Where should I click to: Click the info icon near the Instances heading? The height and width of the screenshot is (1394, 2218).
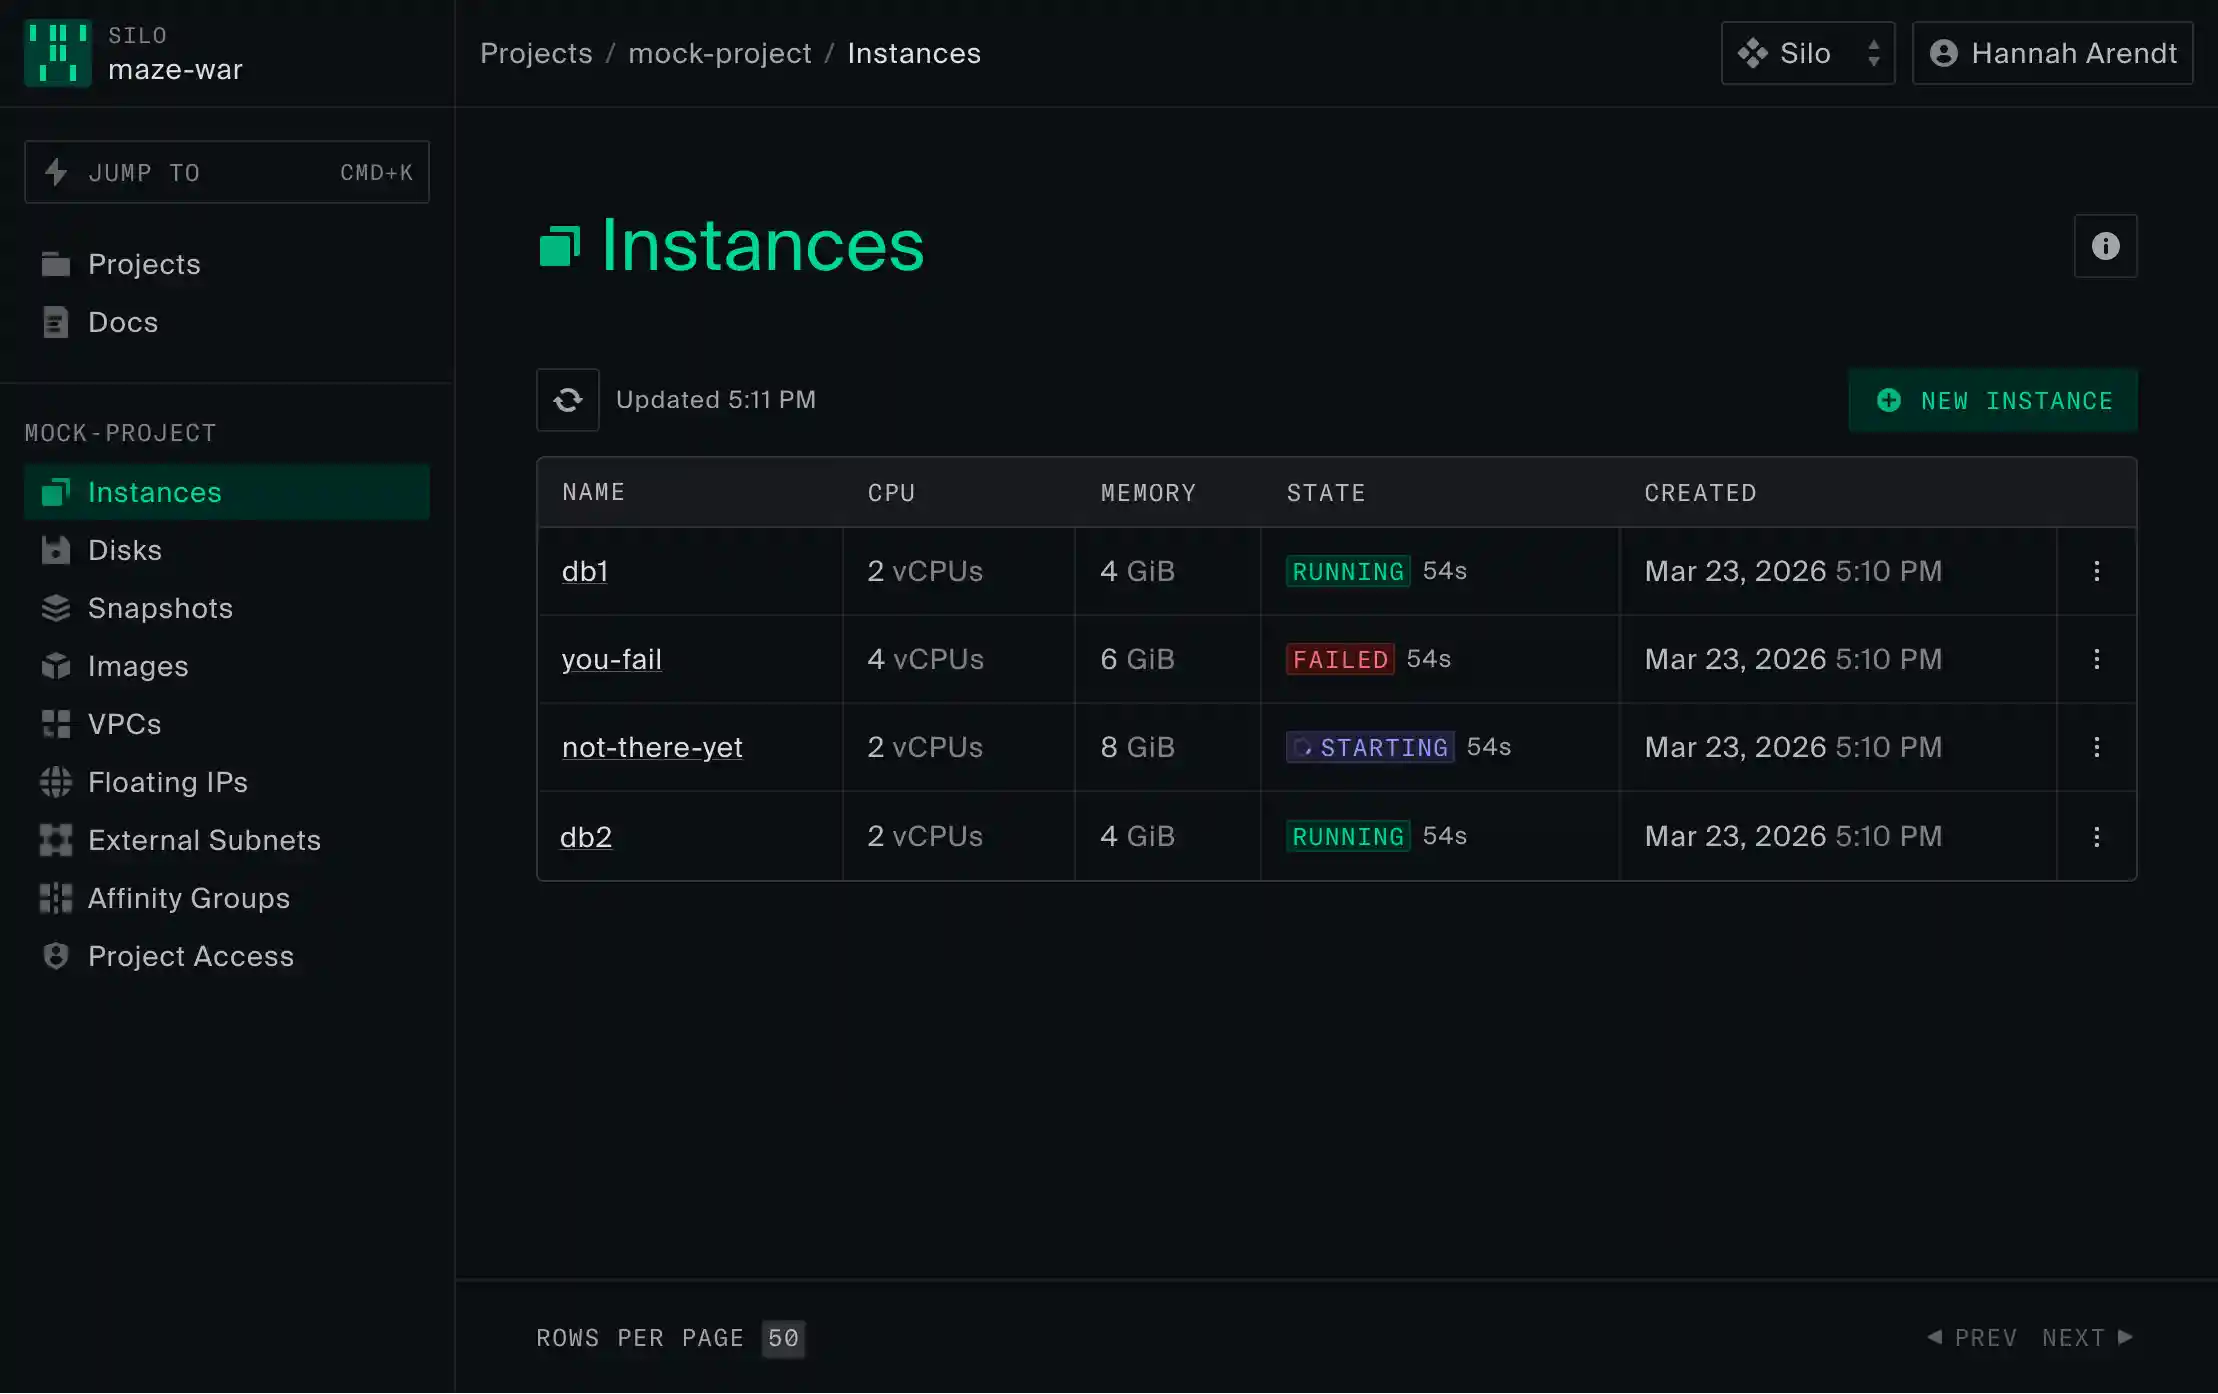click(2105, 246)
